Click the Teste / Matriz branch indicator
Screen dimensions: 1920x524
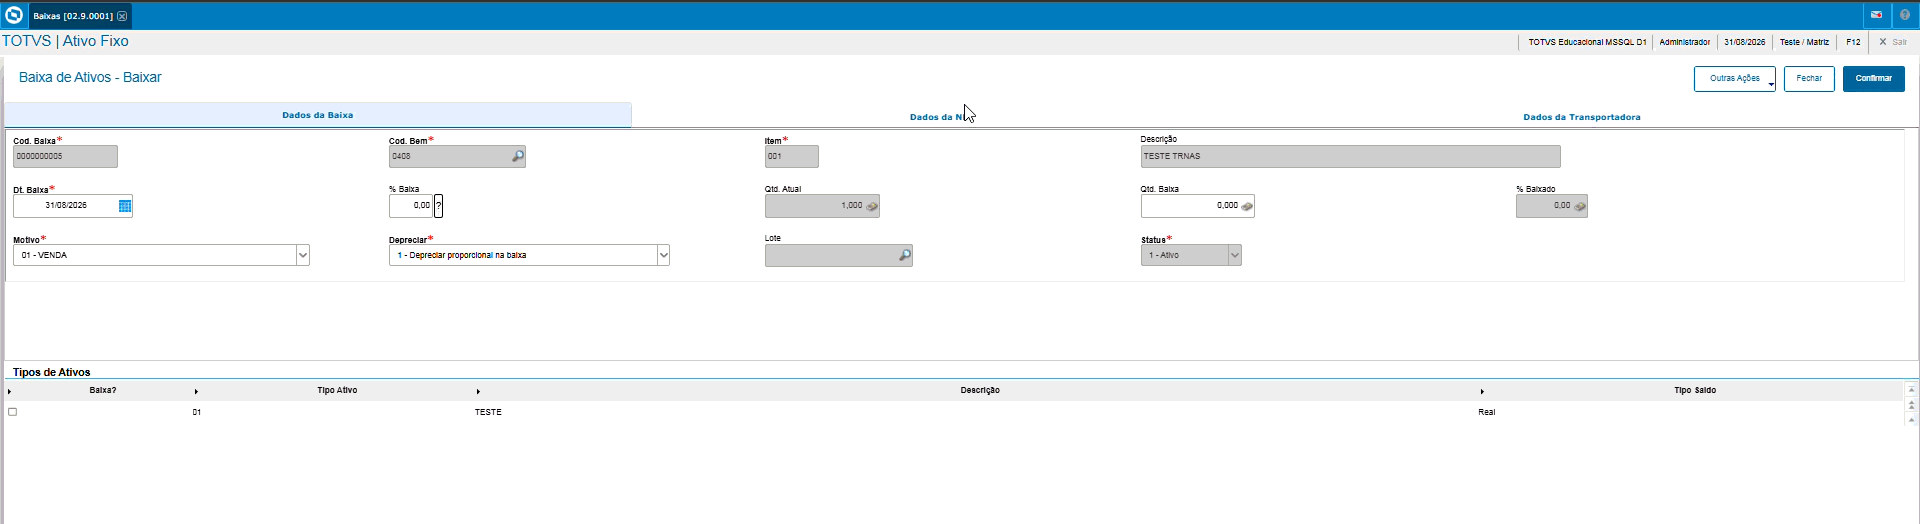(x=1804, y=42)
